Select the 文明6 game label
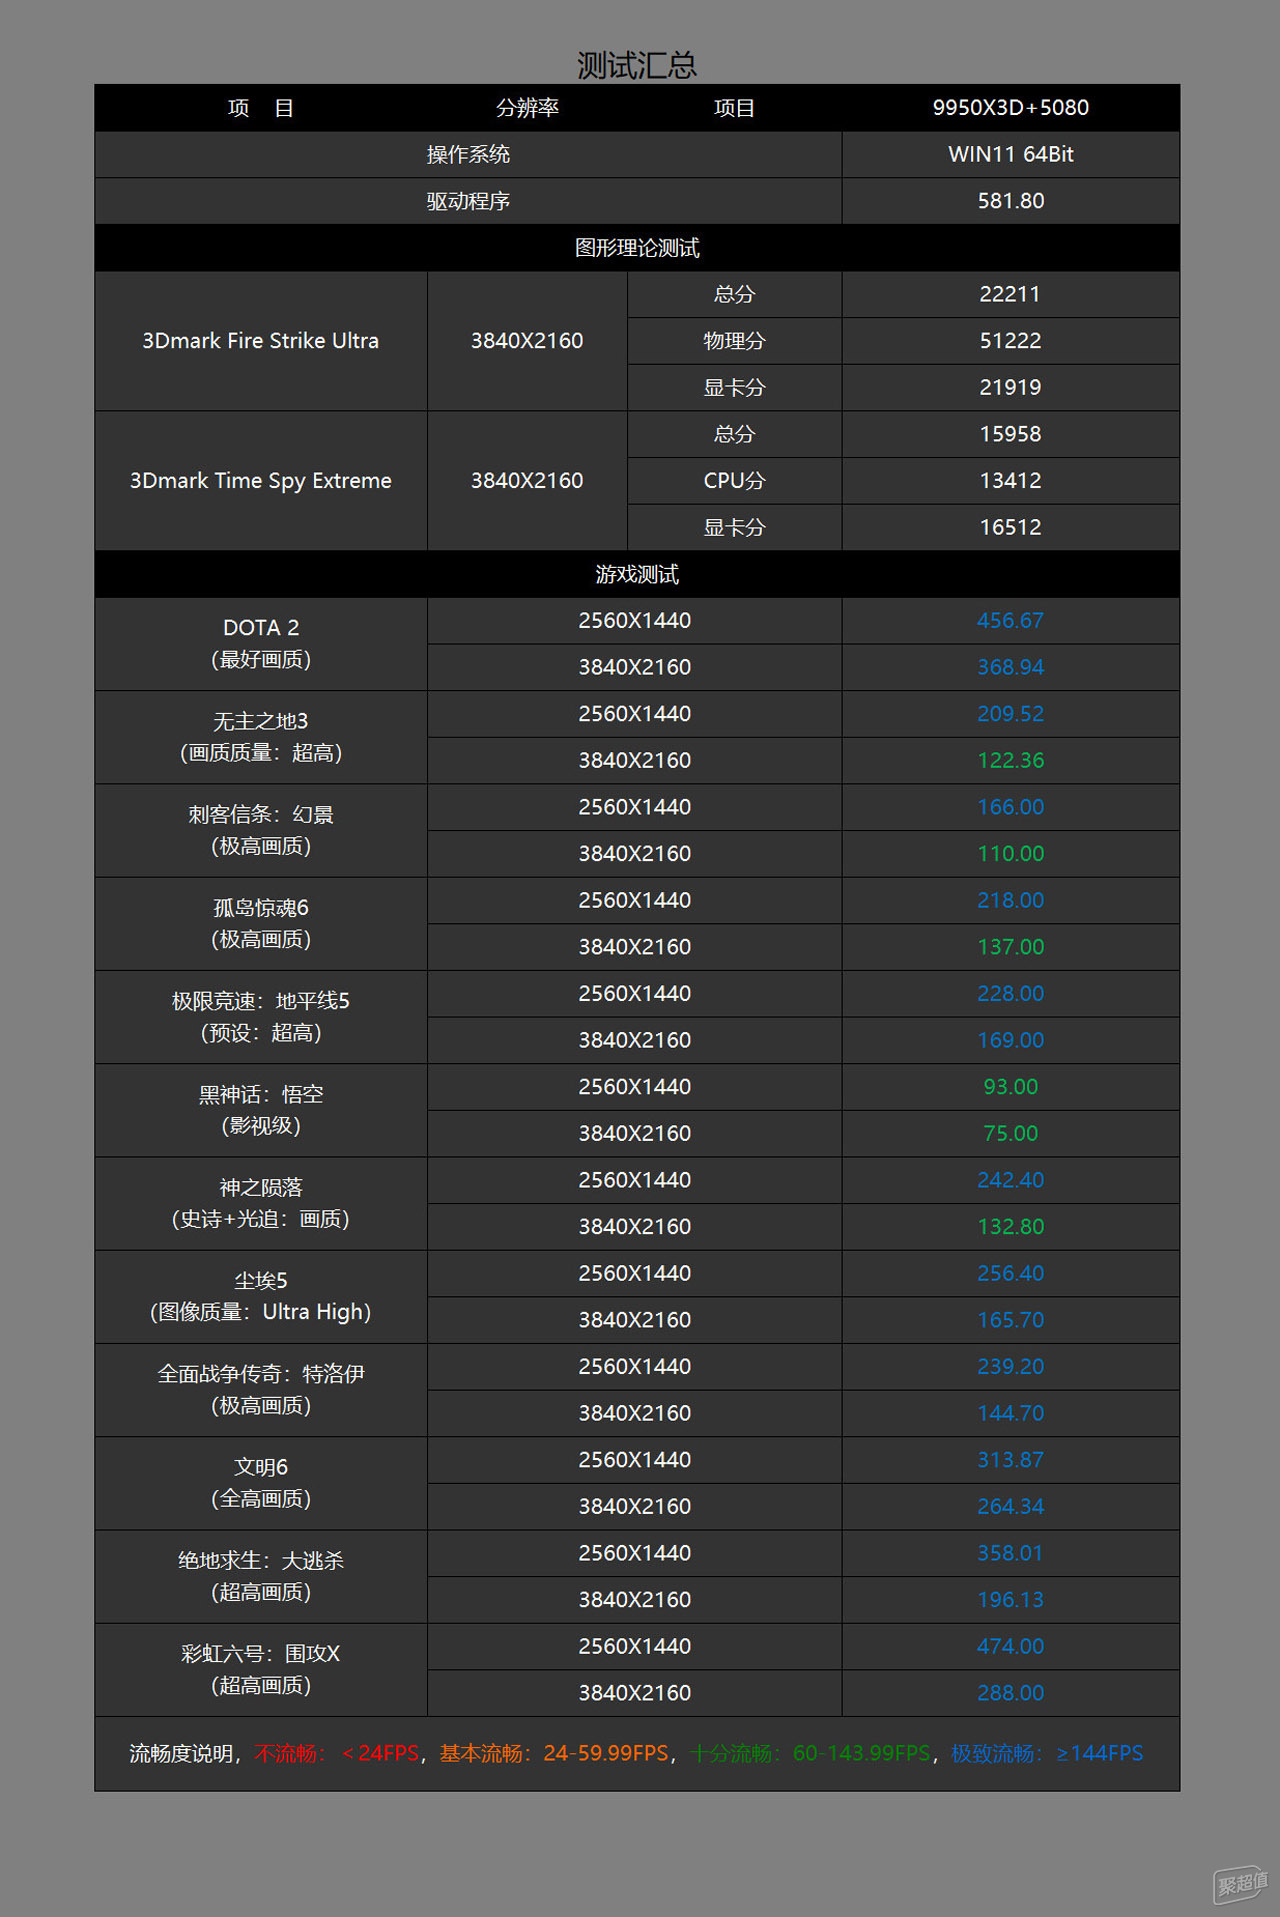This screenshot has width=1280, height=1917. (260, 1467)
